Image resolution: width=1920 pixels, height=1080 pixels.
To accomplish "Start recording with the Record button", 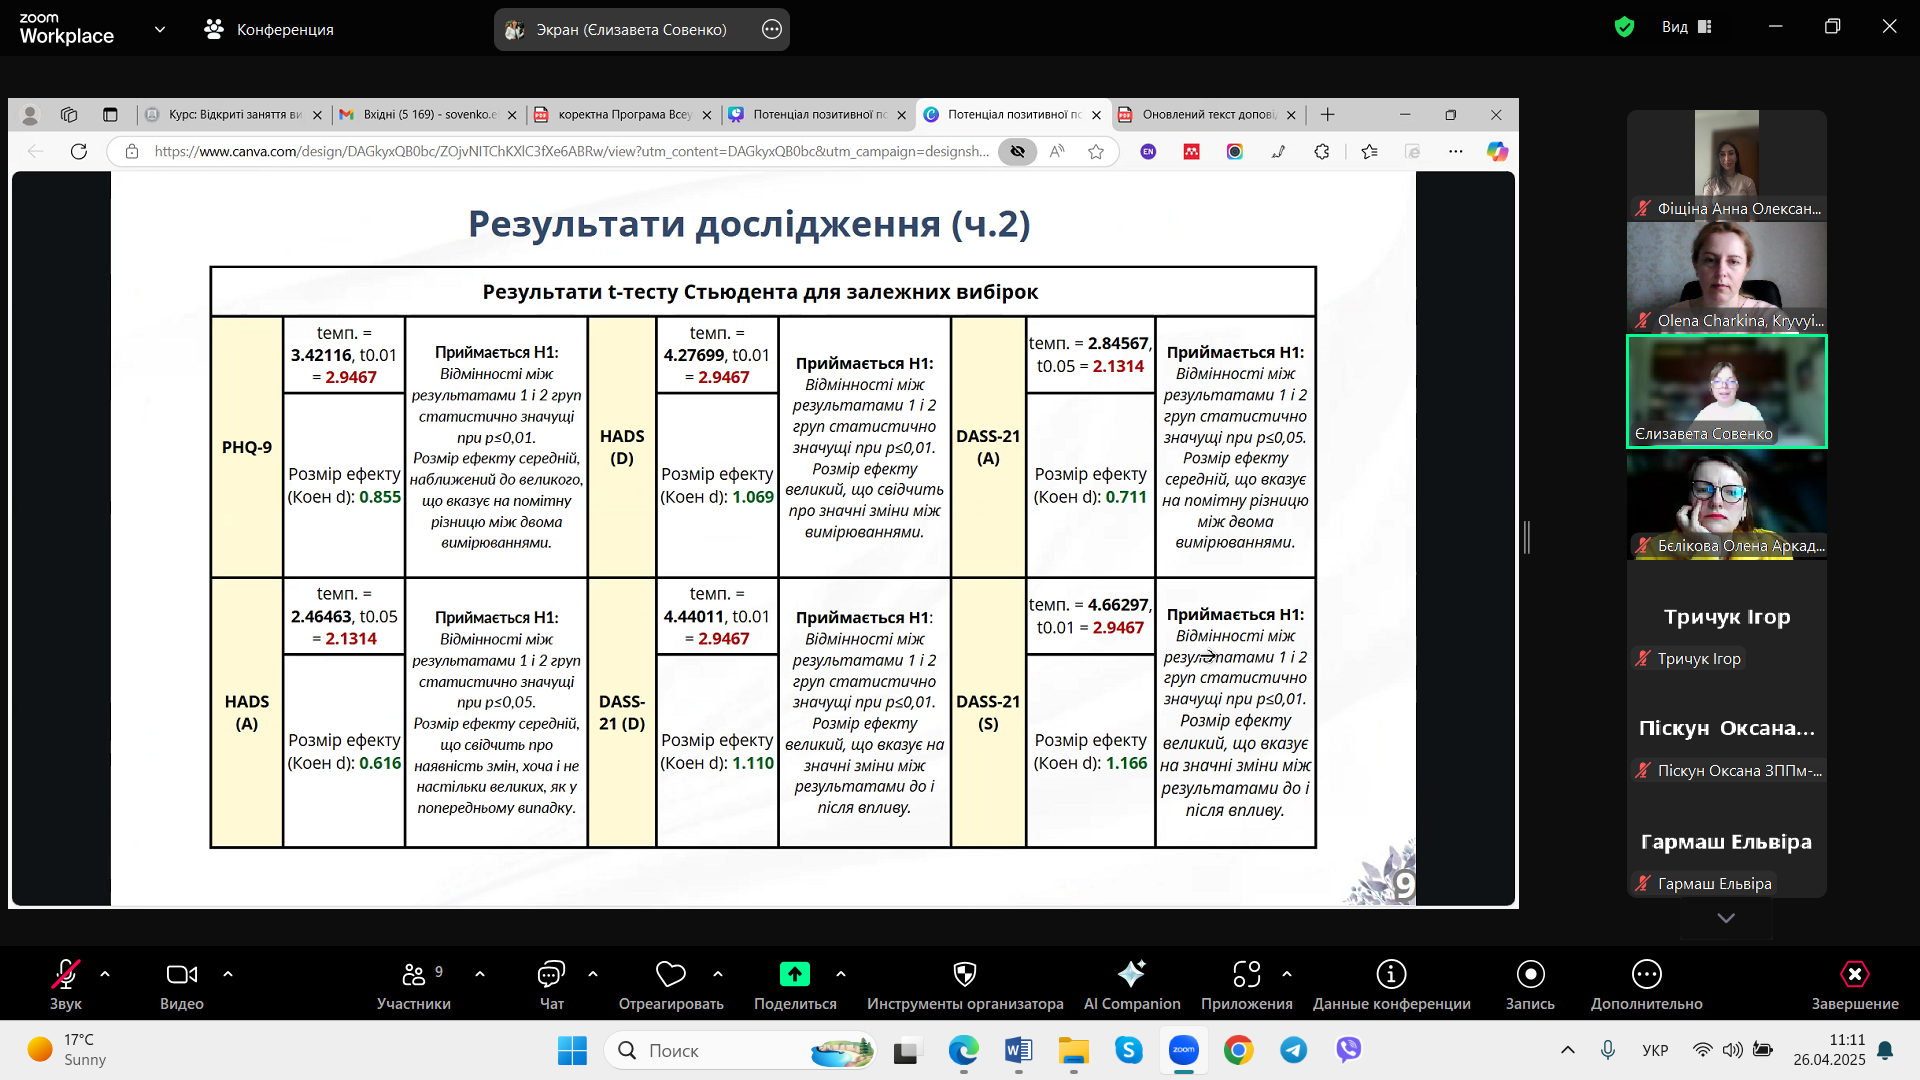I will pos(1530,975).
